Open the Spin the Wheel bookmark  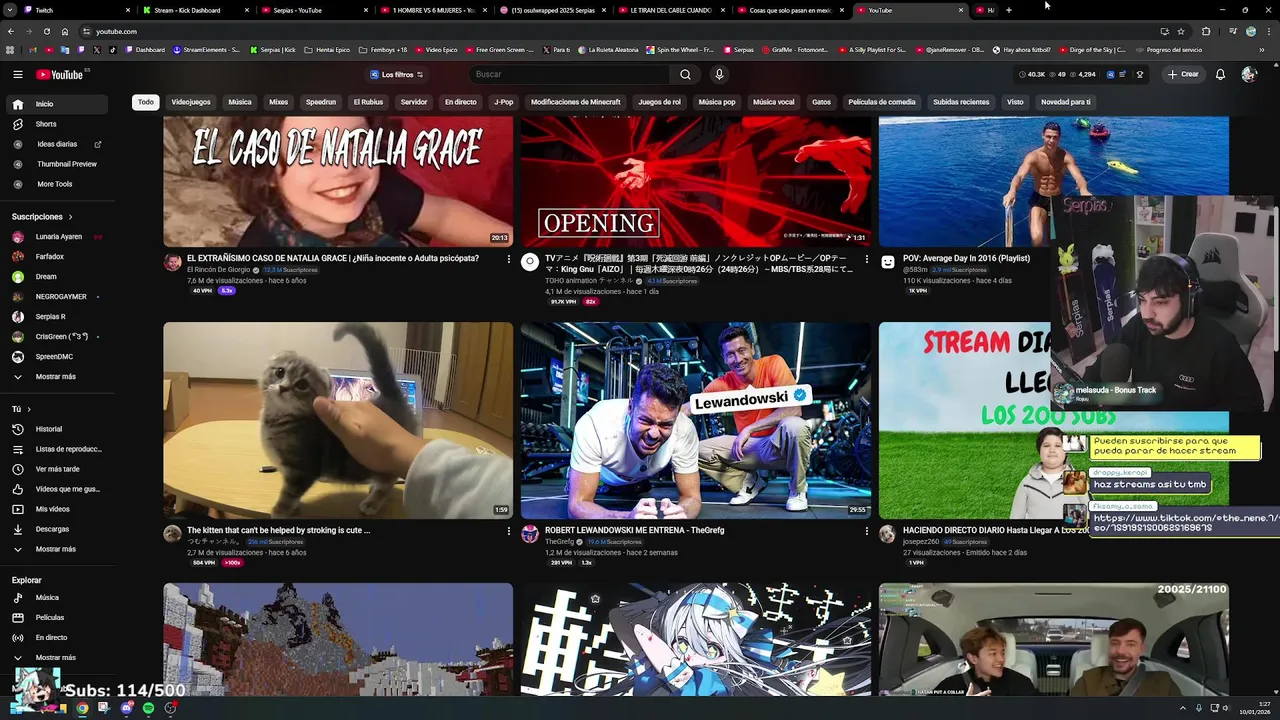tap(680, 49)
